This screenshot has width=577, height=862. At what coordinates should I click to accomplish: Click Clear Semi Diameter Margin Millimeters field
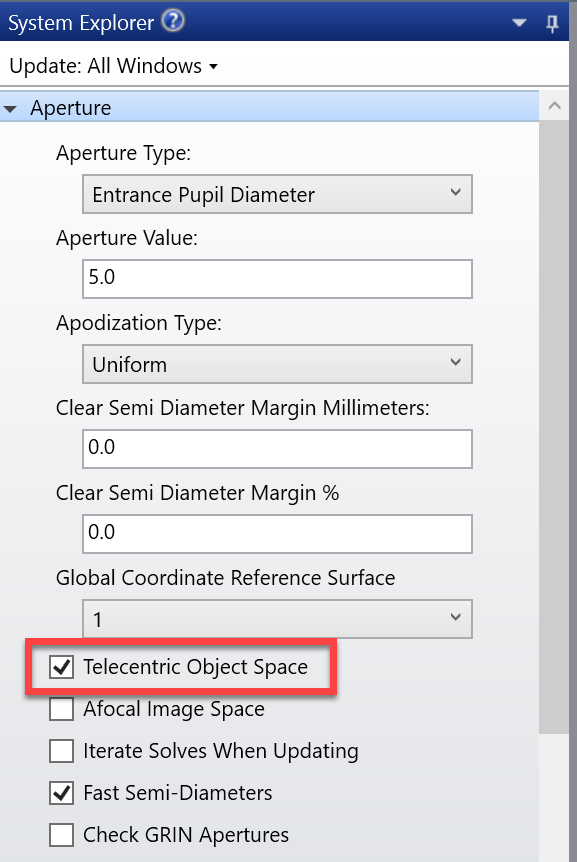(277, 449)
